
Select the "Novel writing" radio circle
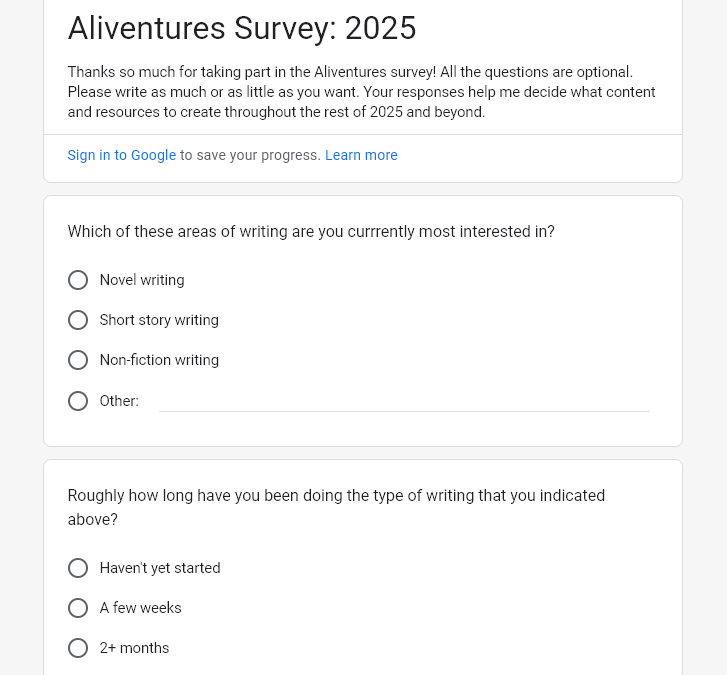point(78,281)
